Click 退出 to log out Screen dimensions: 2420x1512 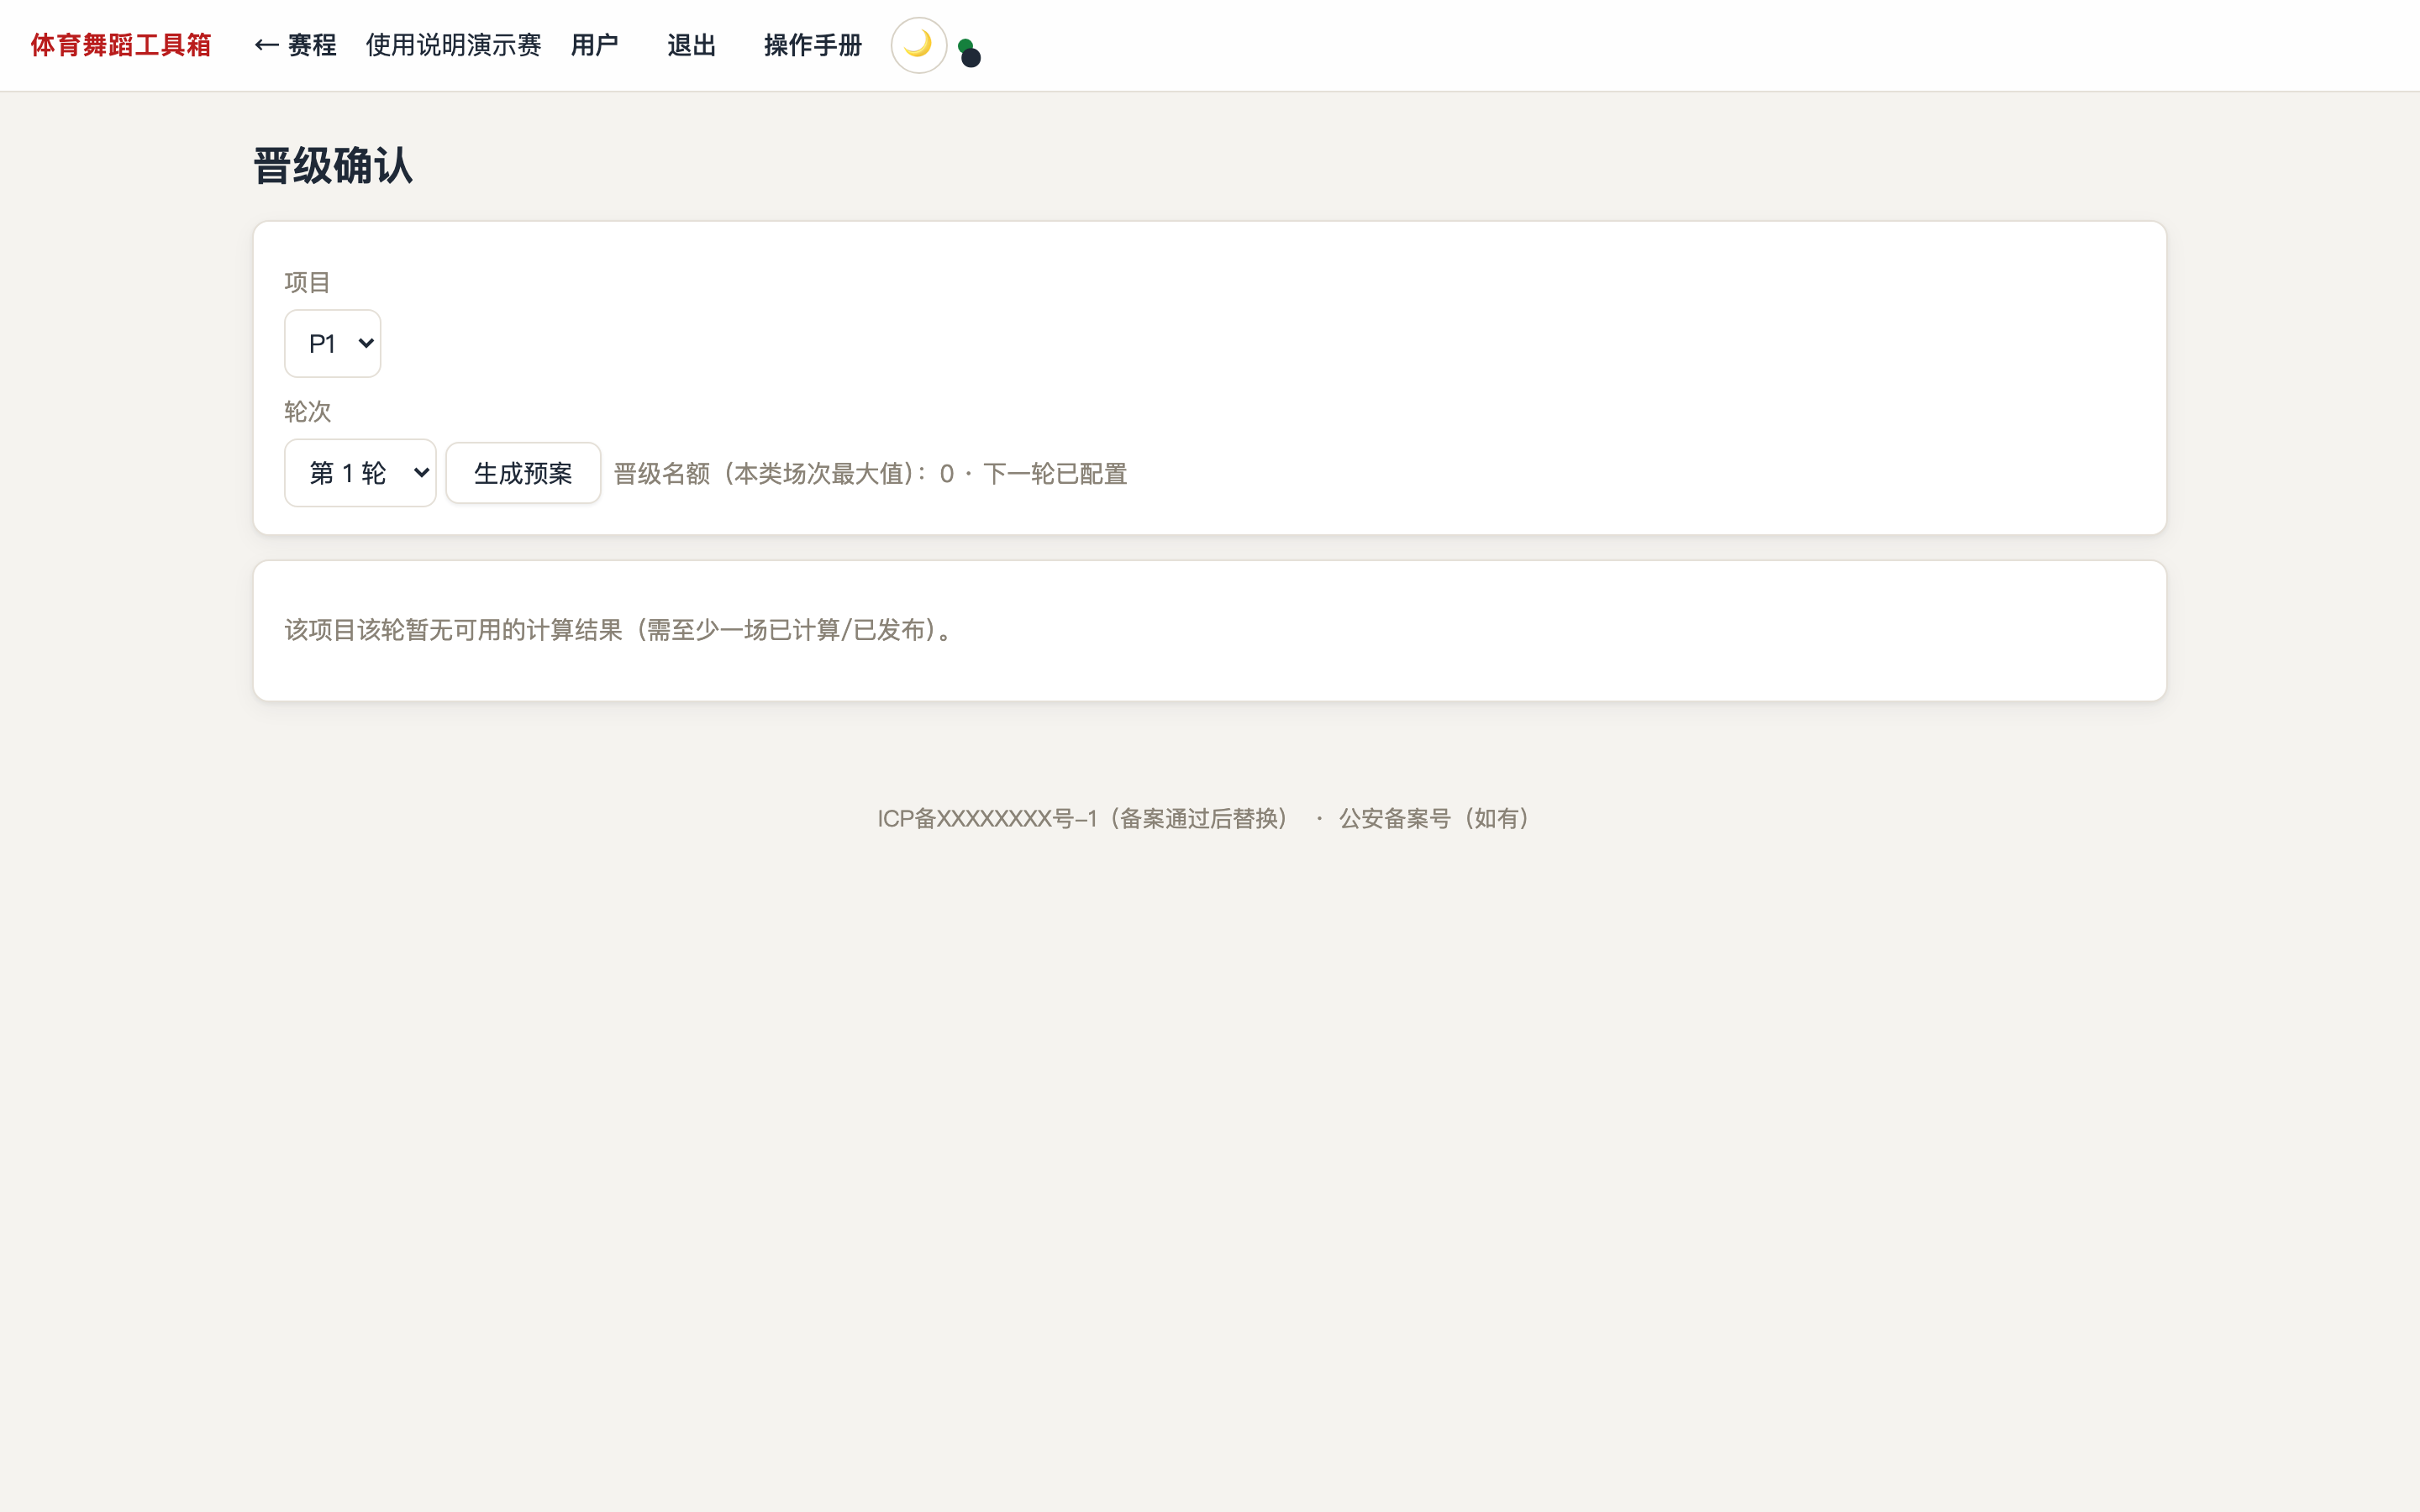[x=691, y=45]
